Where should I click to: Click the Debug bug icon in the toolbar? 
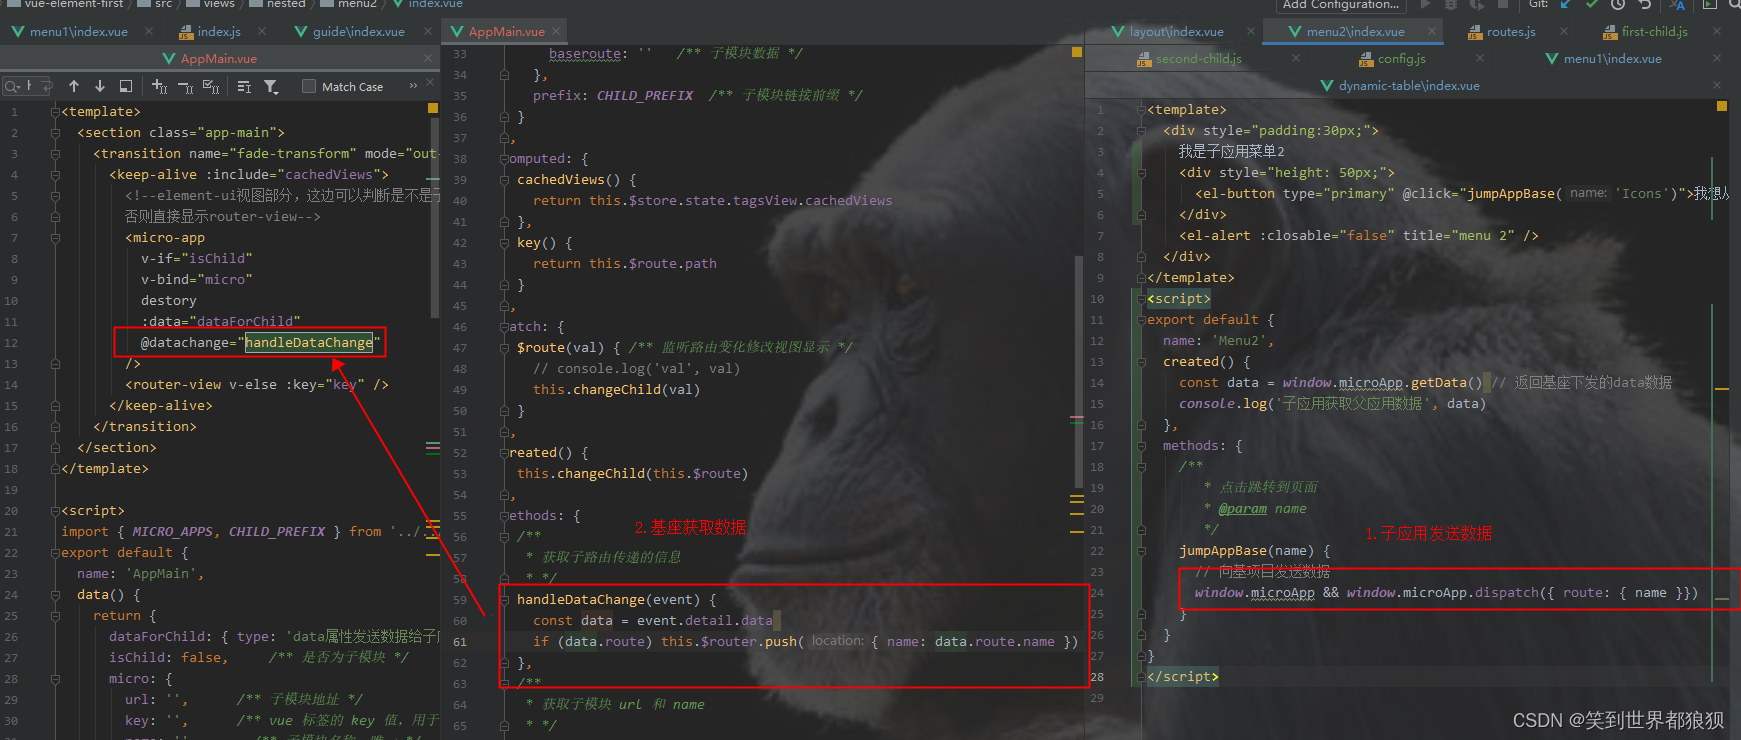coord(1451,5)
